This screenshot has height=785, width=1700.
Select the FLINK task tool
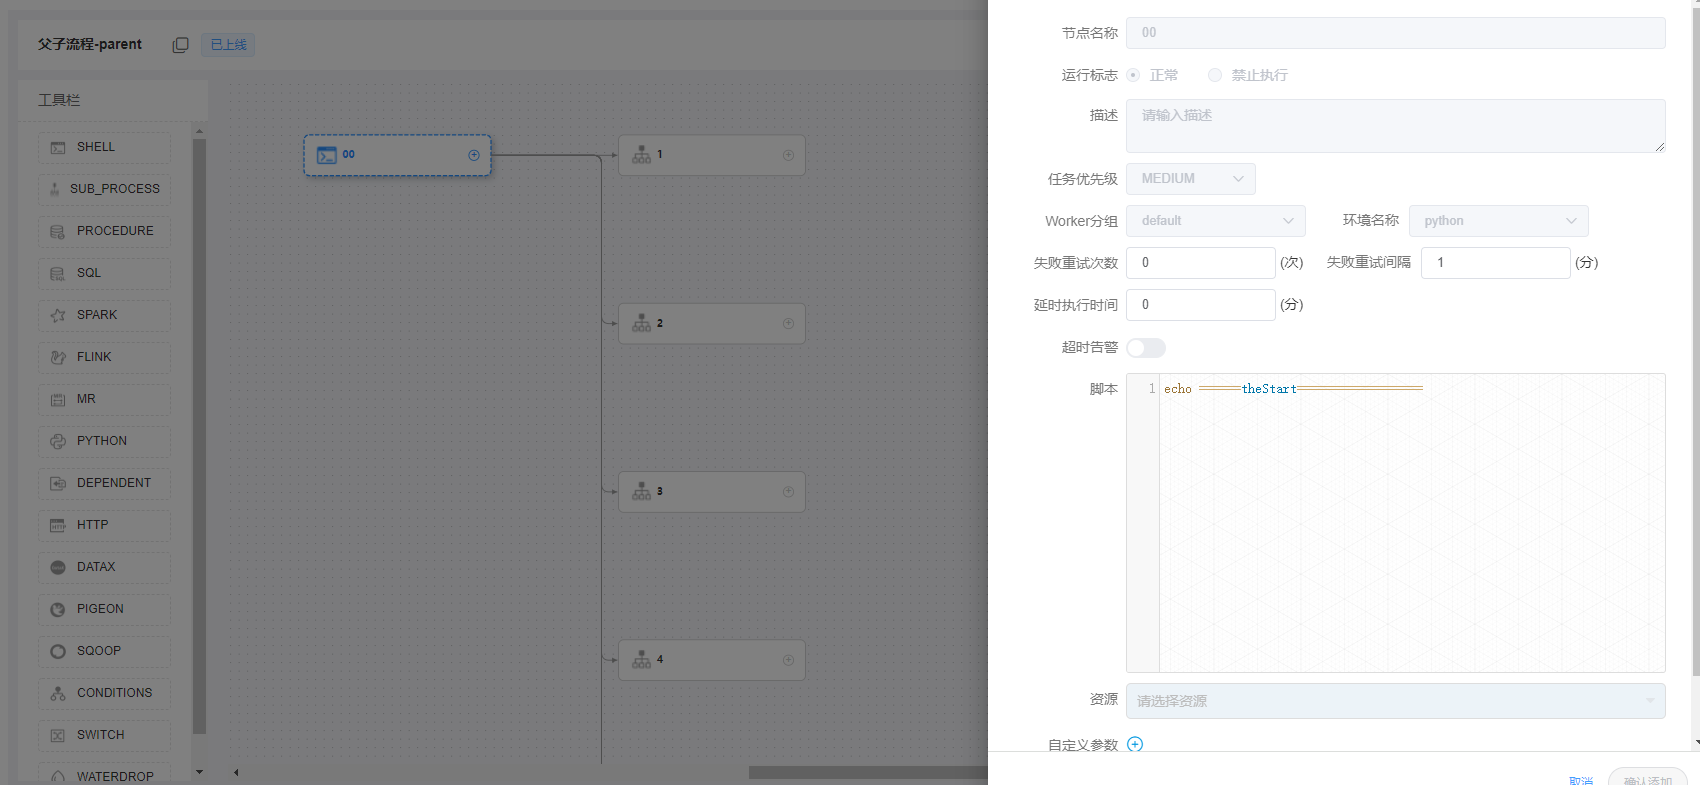(104, 357)
